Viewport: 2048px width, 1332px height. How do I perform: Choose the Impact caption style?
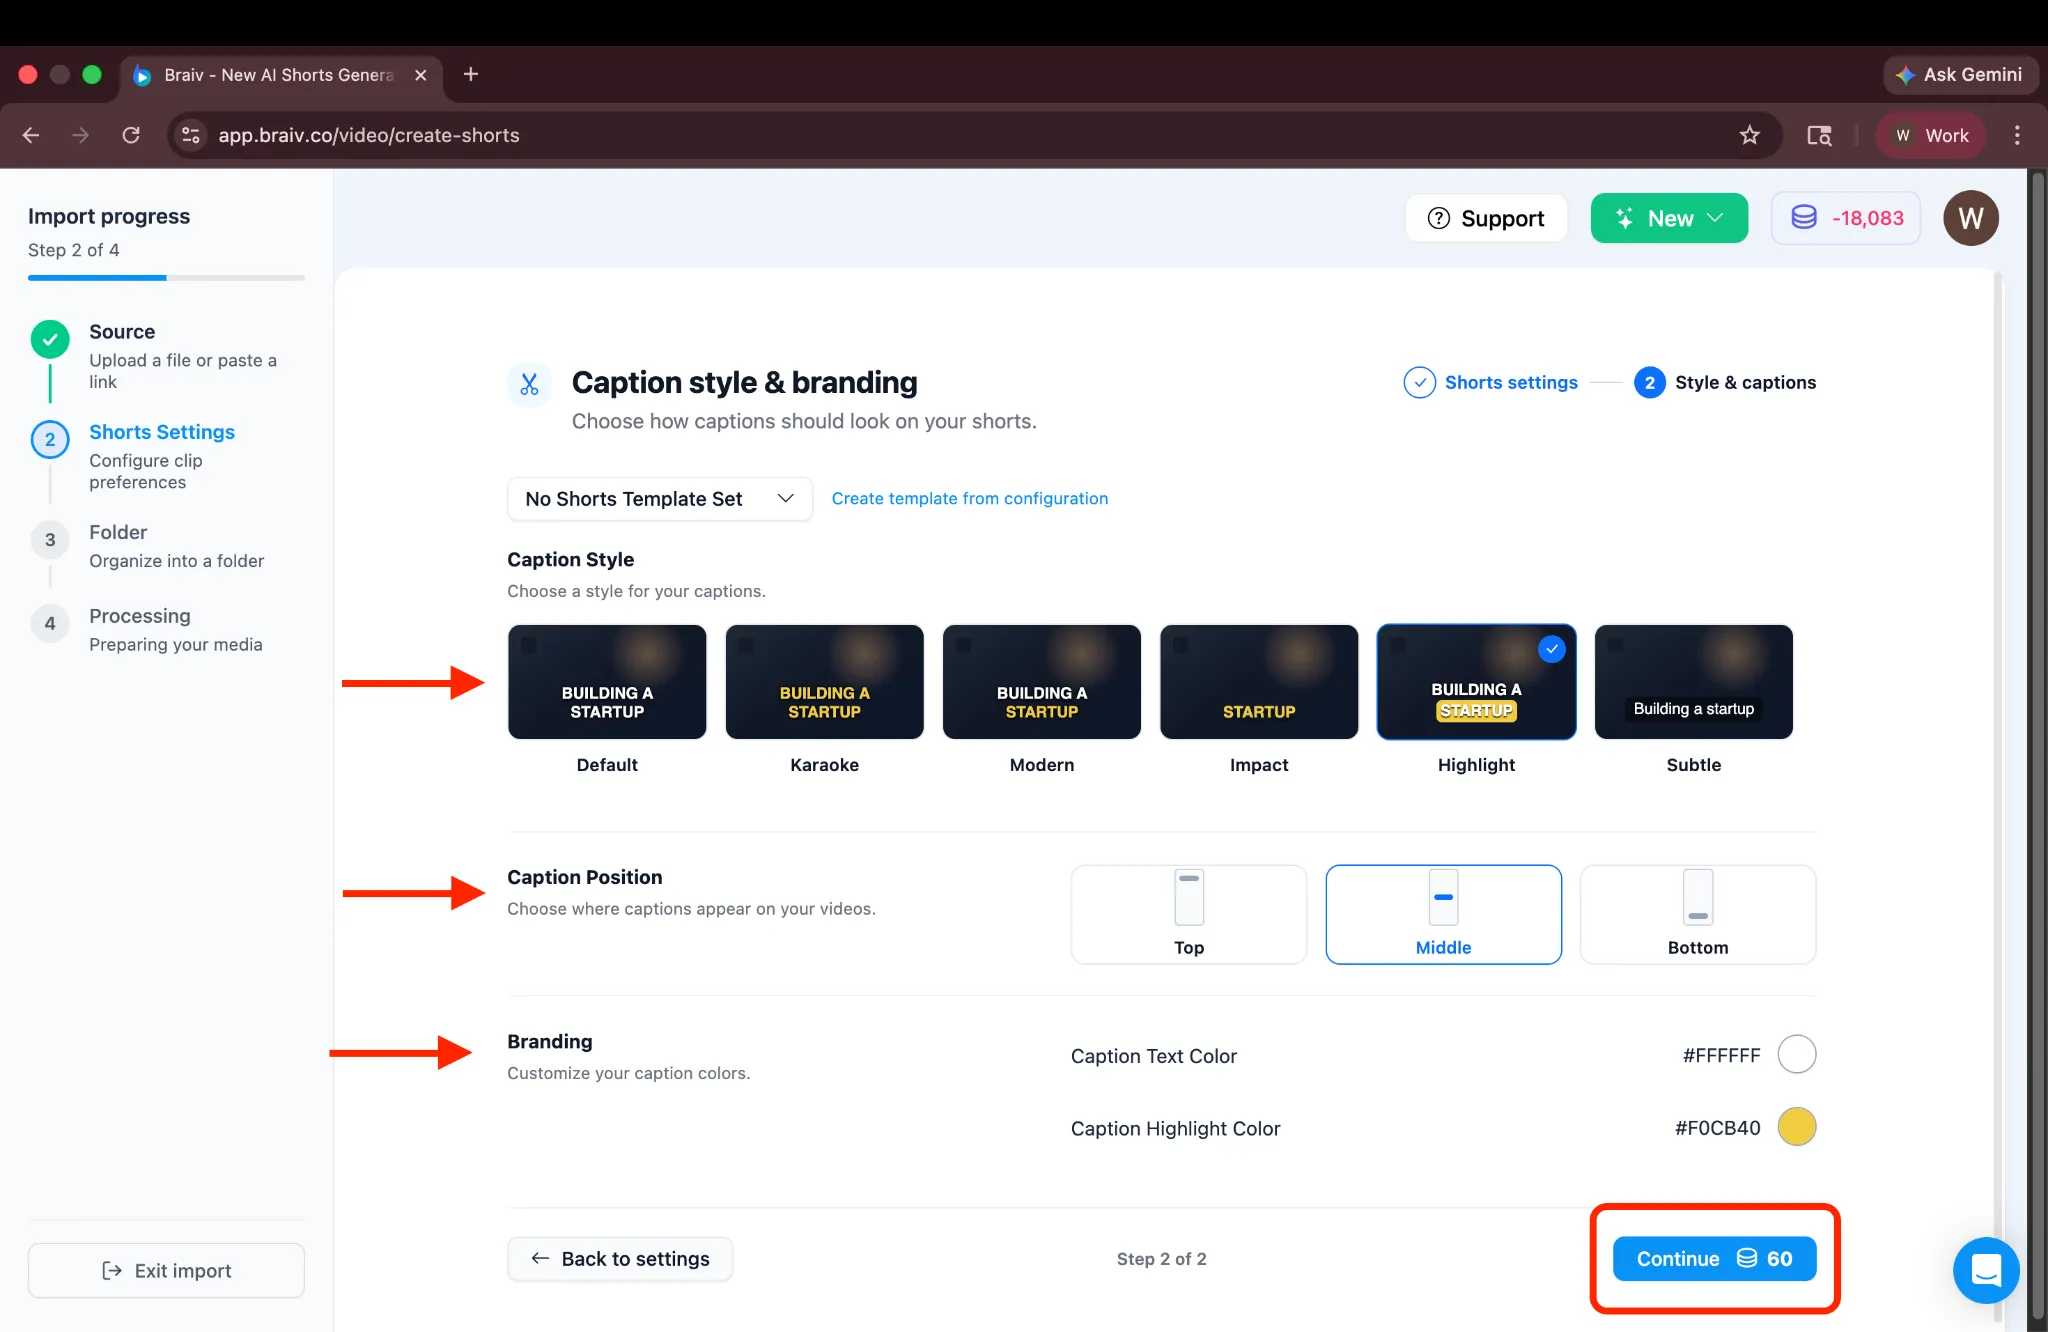coord(1259,682)
